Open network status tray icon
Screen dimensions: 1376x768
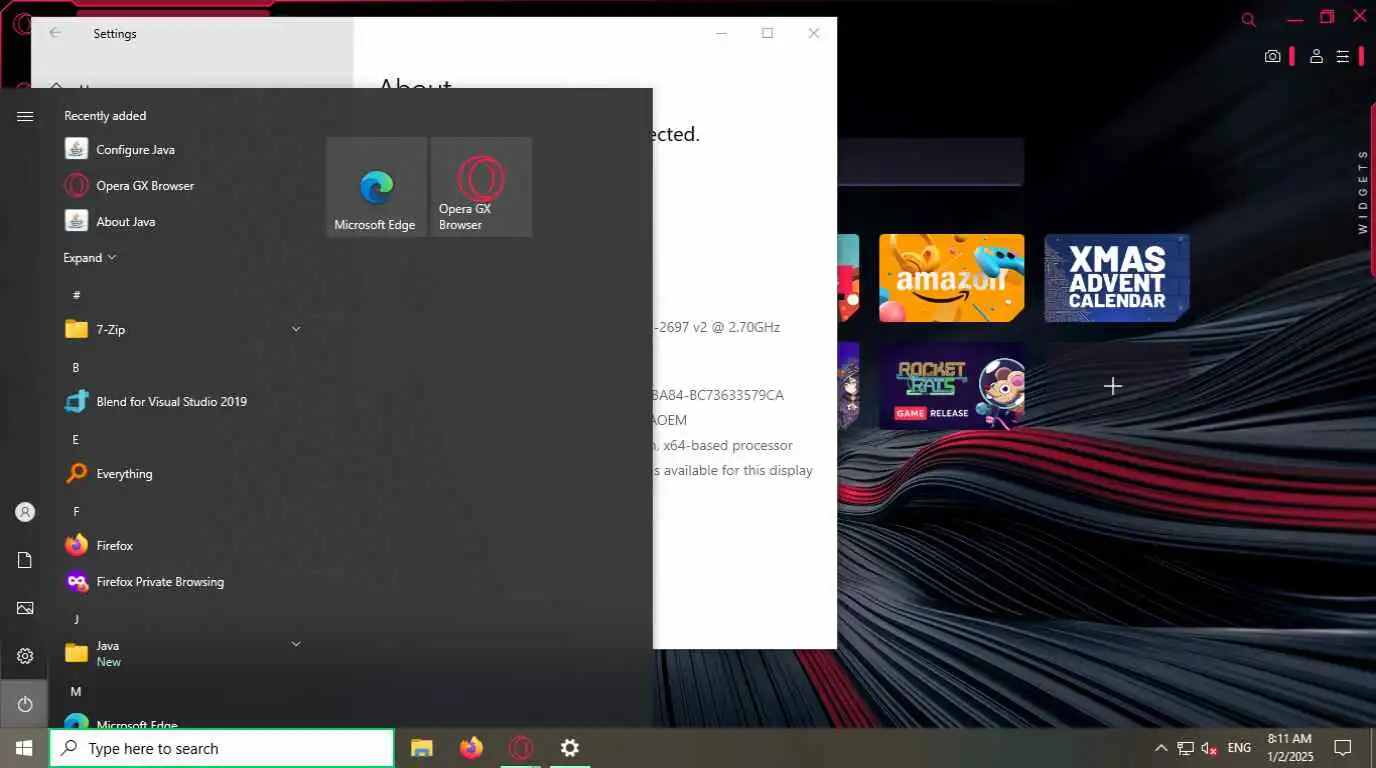(x=1185, y=748)
